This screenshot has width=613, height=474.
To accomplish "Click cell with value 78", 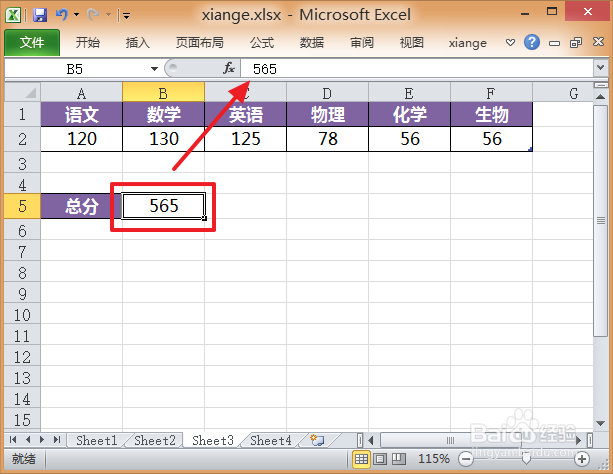I will click(x=327, y=139).
